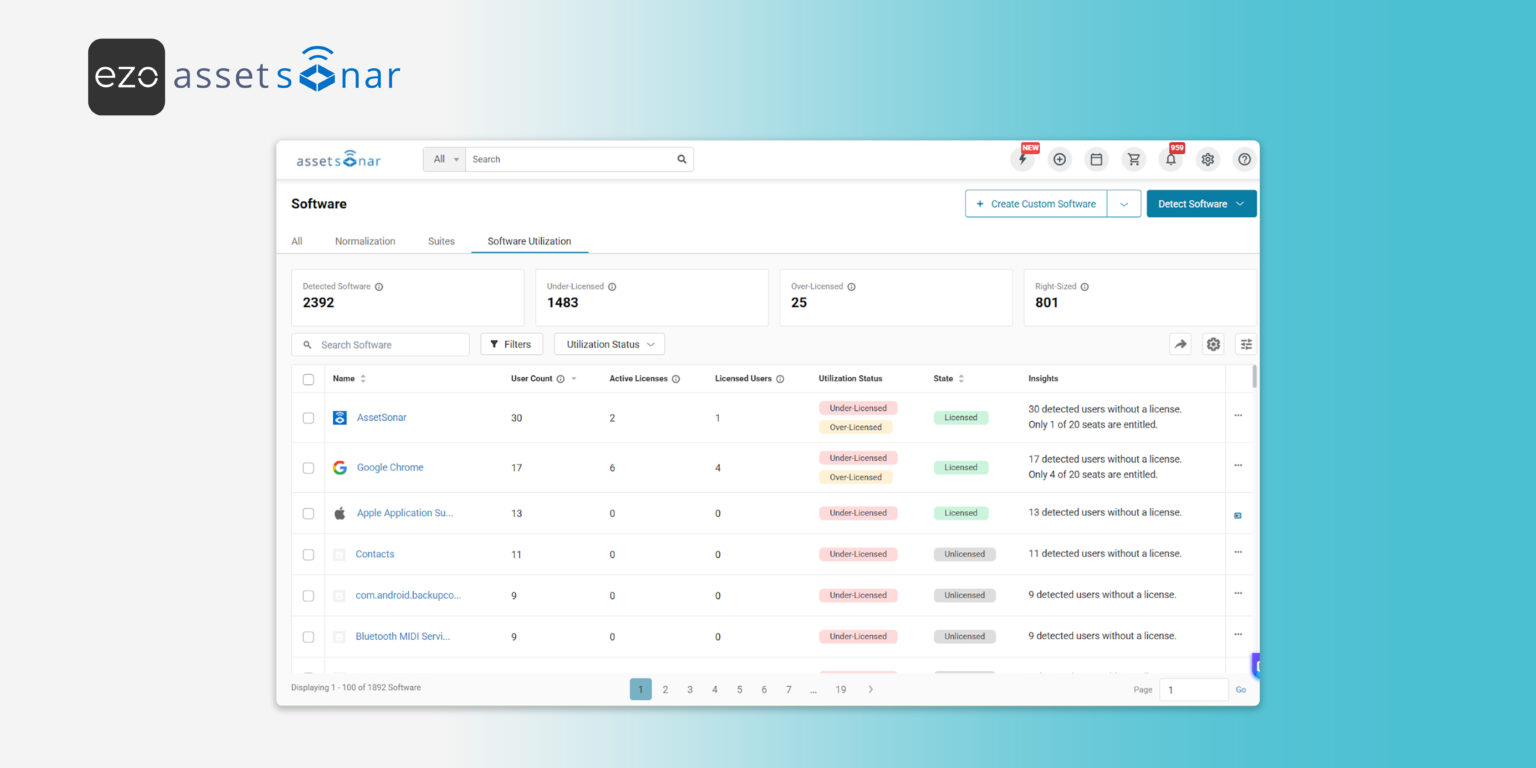The width and height of the screenshot is (1536, 768).
Task: Check the AssetSonar row checkbox
Action: pos(308,418)
